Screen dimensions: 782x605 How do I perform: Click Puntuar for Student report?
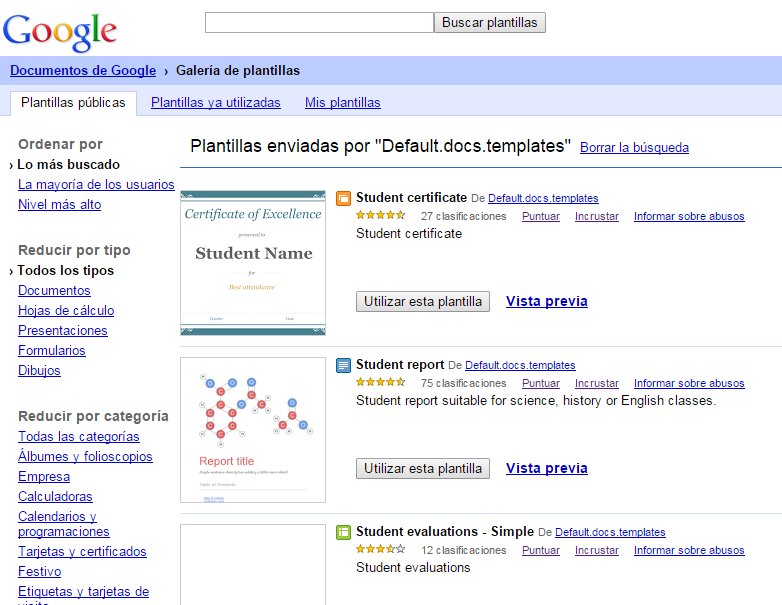(541, 383)
